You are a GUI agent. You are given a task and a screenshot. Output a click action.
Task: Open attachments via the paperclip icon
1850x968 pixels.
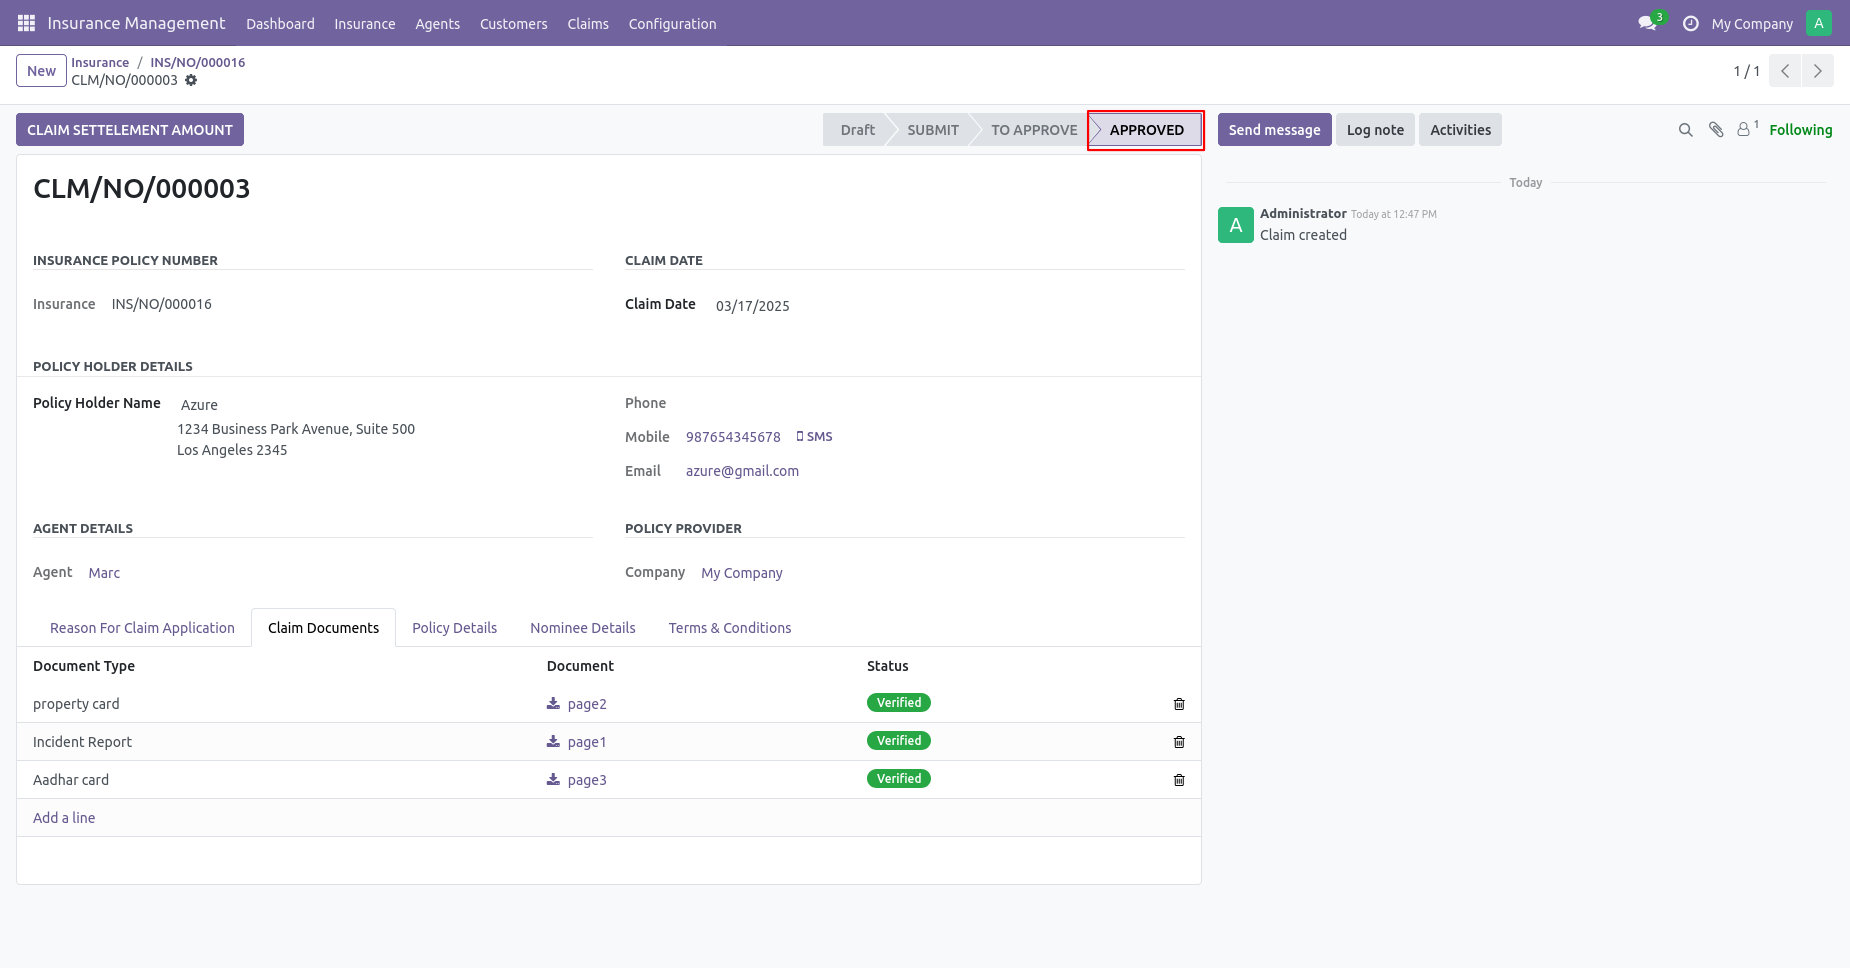pos(1716,130)
